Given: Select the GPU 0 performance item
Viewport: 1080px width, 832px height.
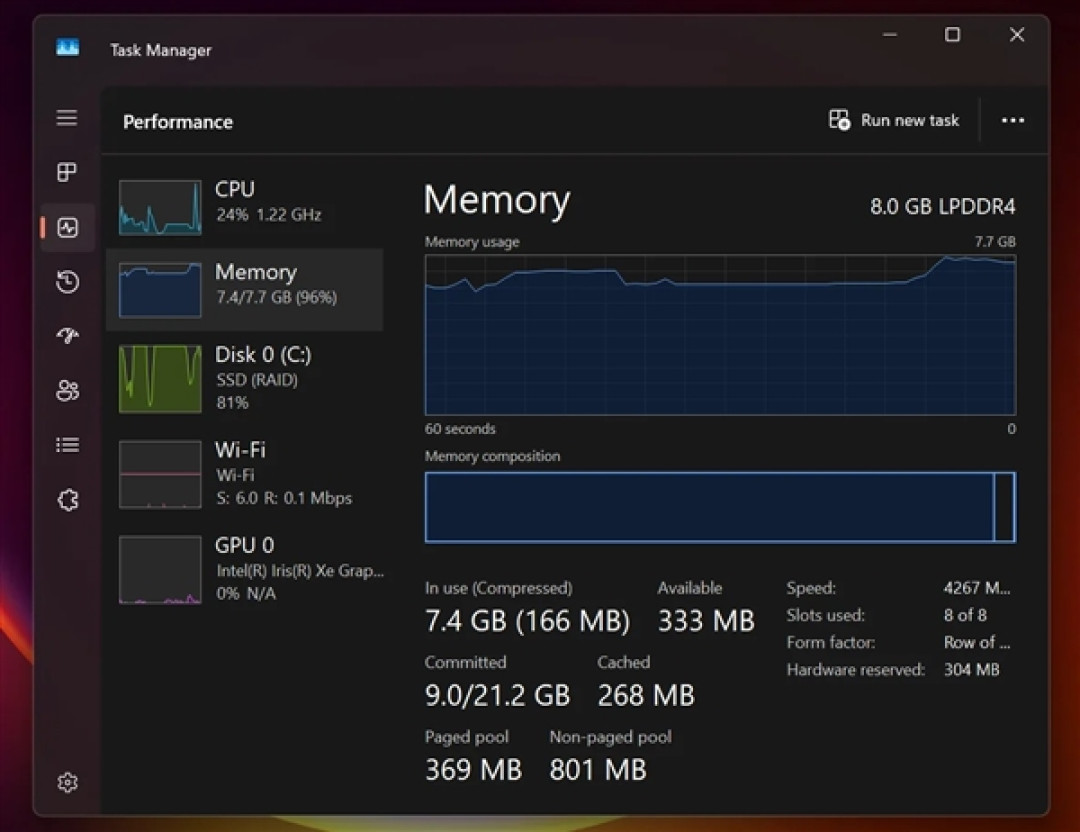Looking at the screenshot, I should (245, 569).
